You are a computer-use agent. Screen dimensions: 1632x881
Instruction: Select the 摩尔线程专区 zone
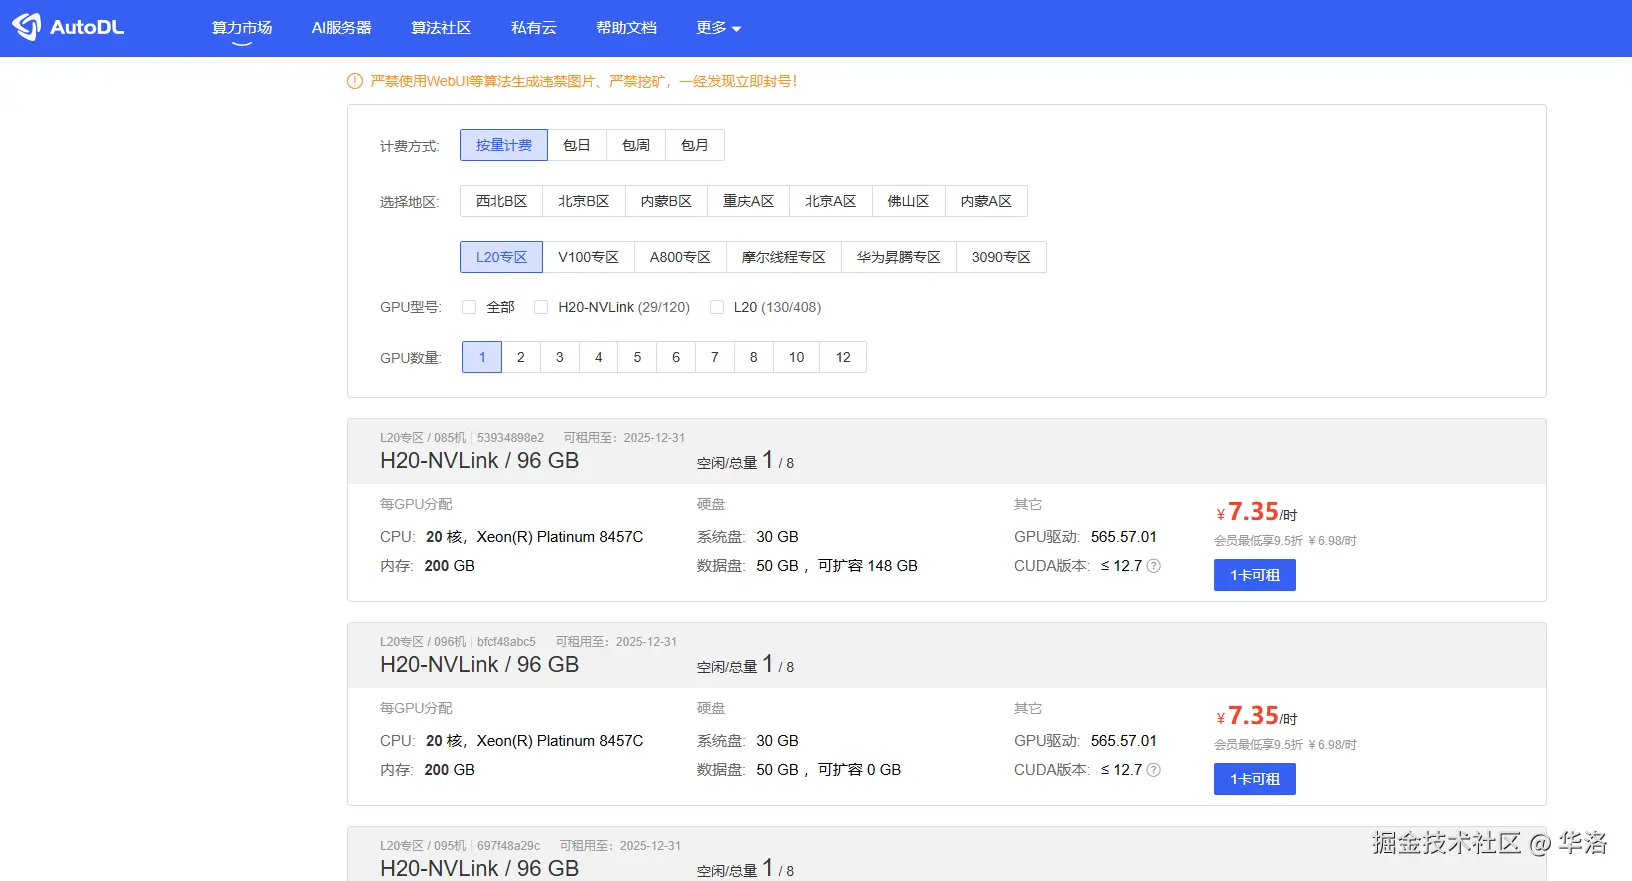pyautogui.click(x=784, y=257)
